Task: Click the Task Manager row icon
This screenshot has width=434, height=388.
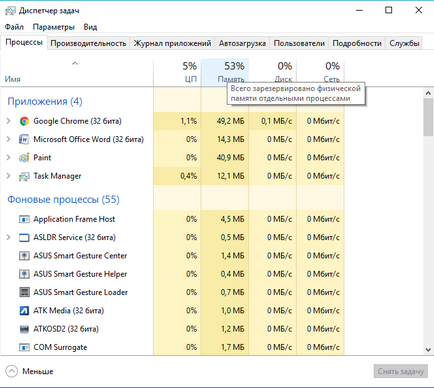Action: coord(24,176)
